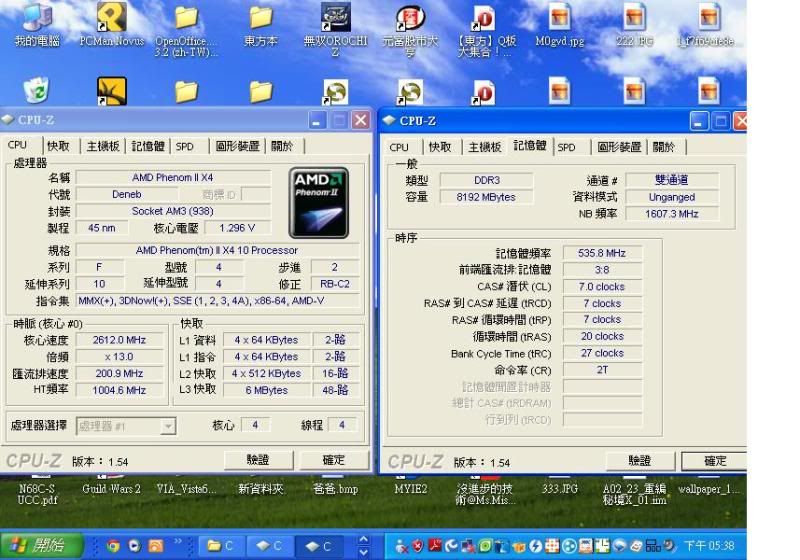Open the 主機板 tab in left CPU-Z window

coord(103,146)
